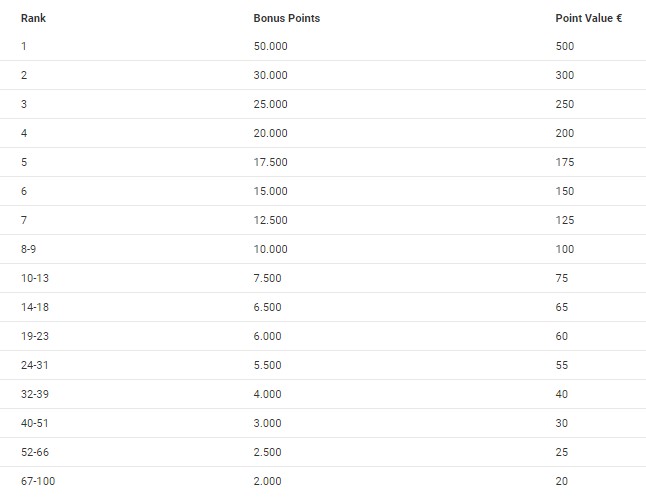Image resolution: width=646 pixels, height=504 pixels.
Task: Select the rank 67-100 cell
Action: 37,481
